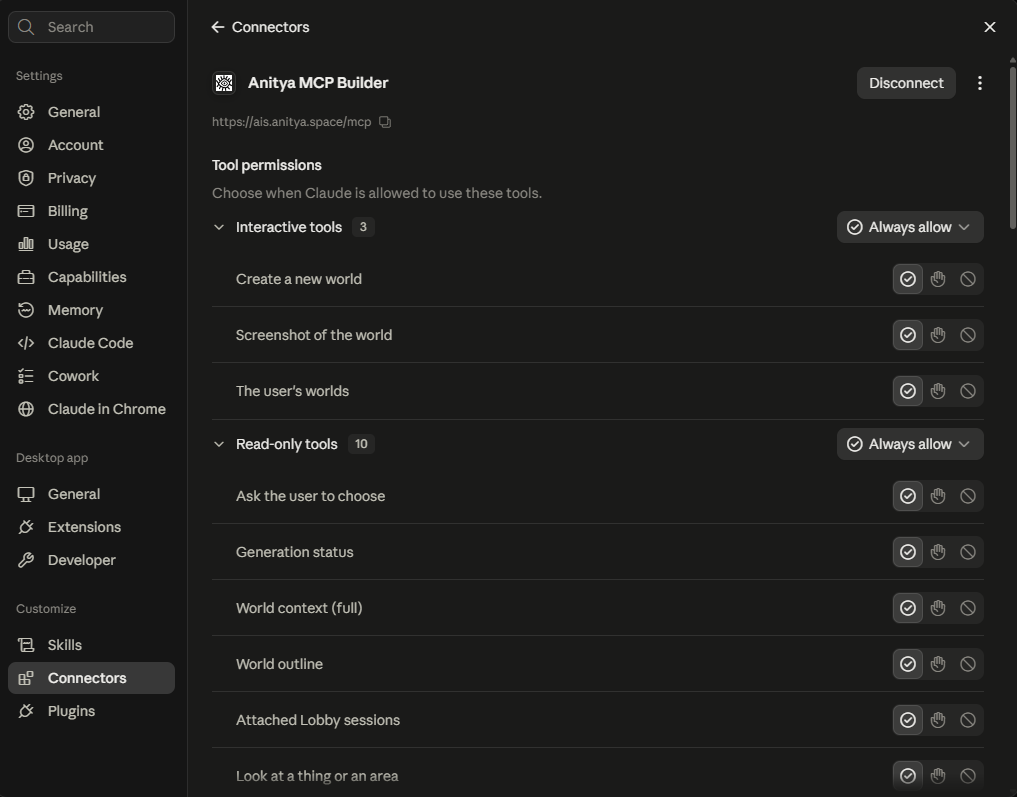View Usage settings

[91, 244]
